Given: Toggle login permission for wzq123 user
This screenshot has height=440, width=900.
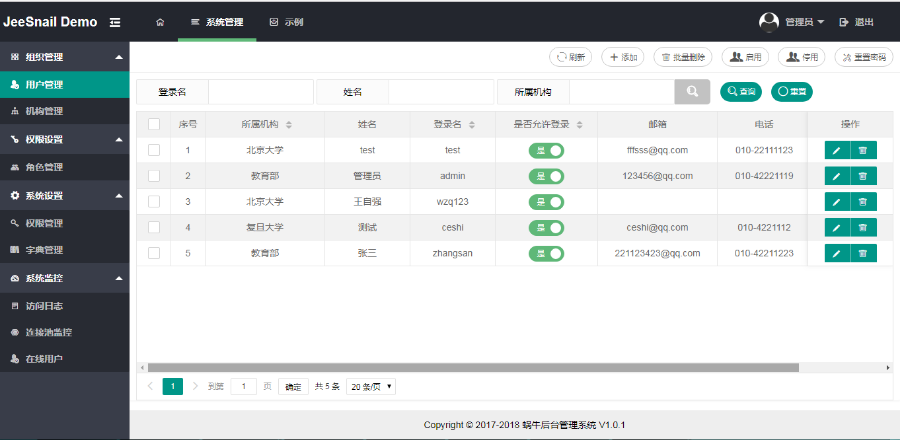Looking at the screenshot, I should [546, 202].
